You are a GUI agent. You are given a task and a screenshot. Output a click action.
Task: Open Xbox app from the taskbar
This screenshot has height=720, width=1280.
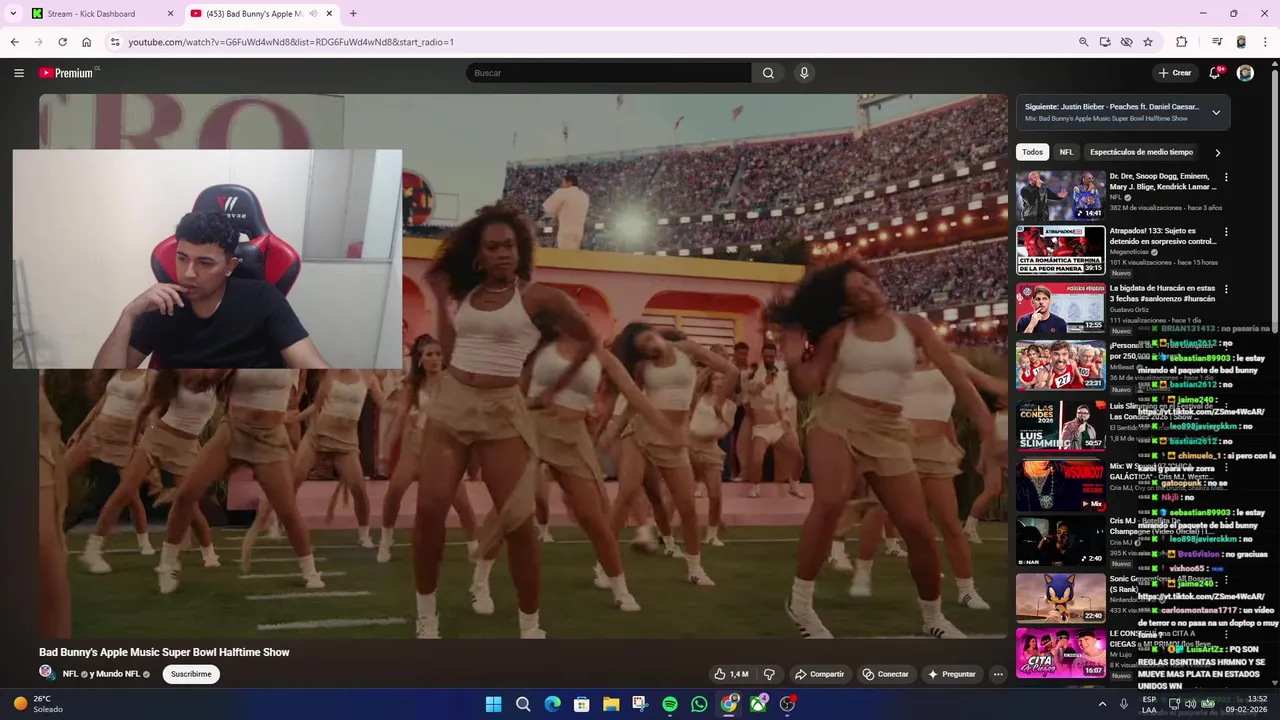click(758, 704)
